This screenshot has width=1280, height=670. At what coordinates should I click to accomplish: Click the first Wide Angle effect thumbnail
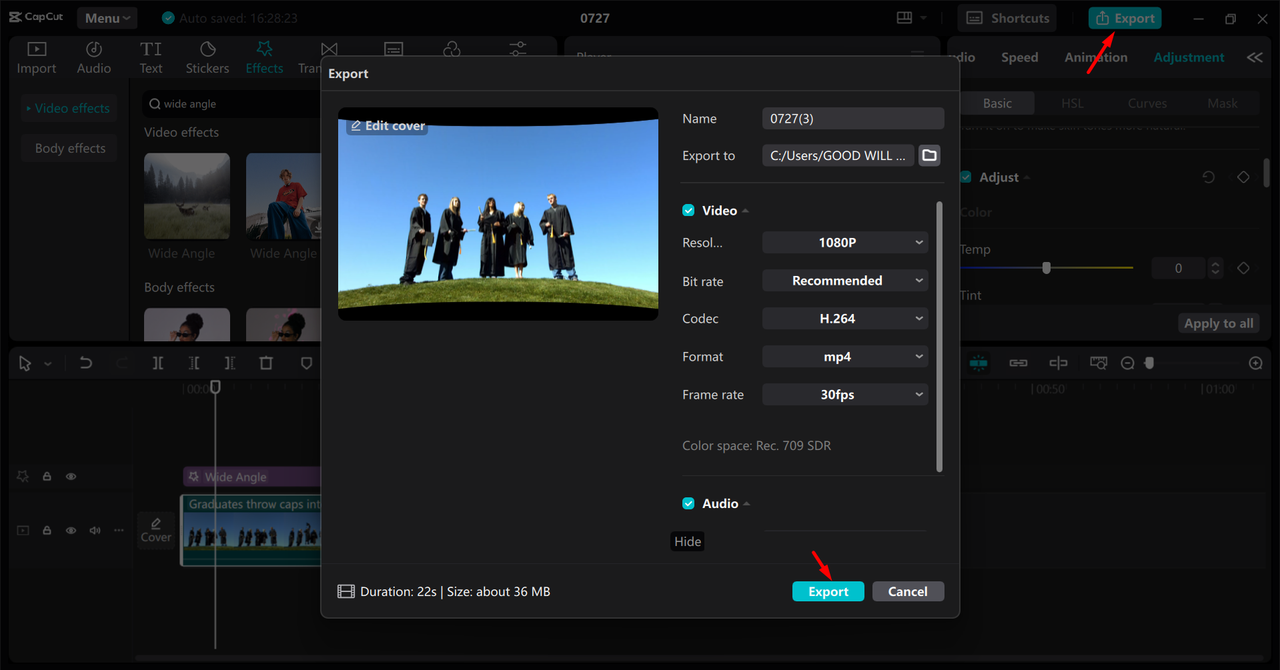(187, 196)
